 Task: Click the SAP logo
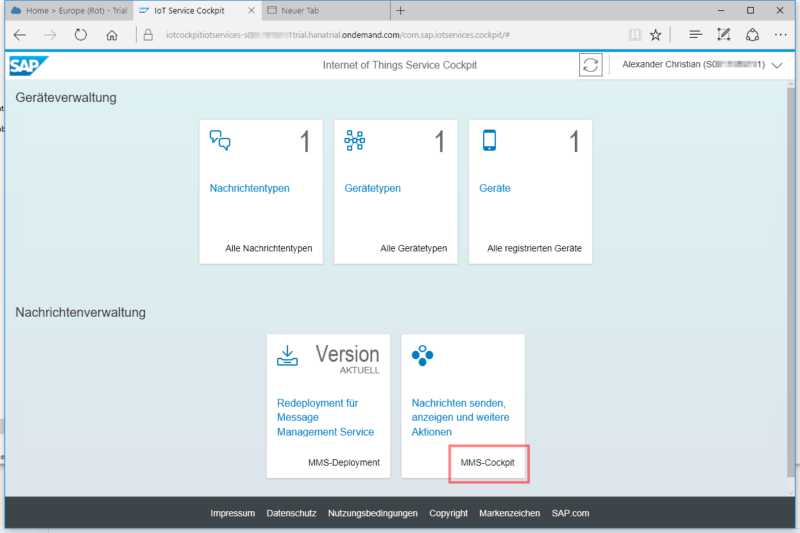coord(29,65)
